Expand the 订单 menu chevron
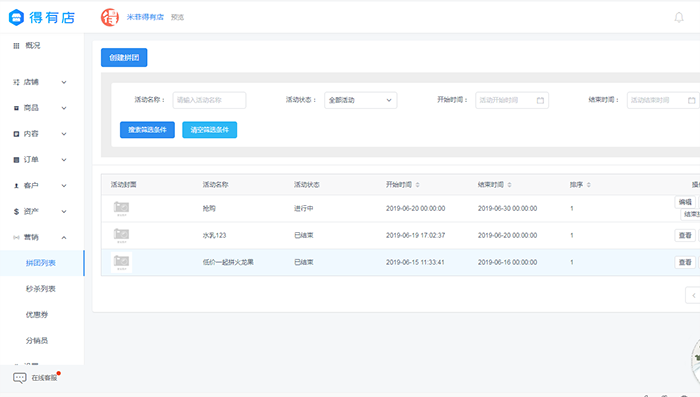This screenshot has width=700, height=397. click(64, 160)
